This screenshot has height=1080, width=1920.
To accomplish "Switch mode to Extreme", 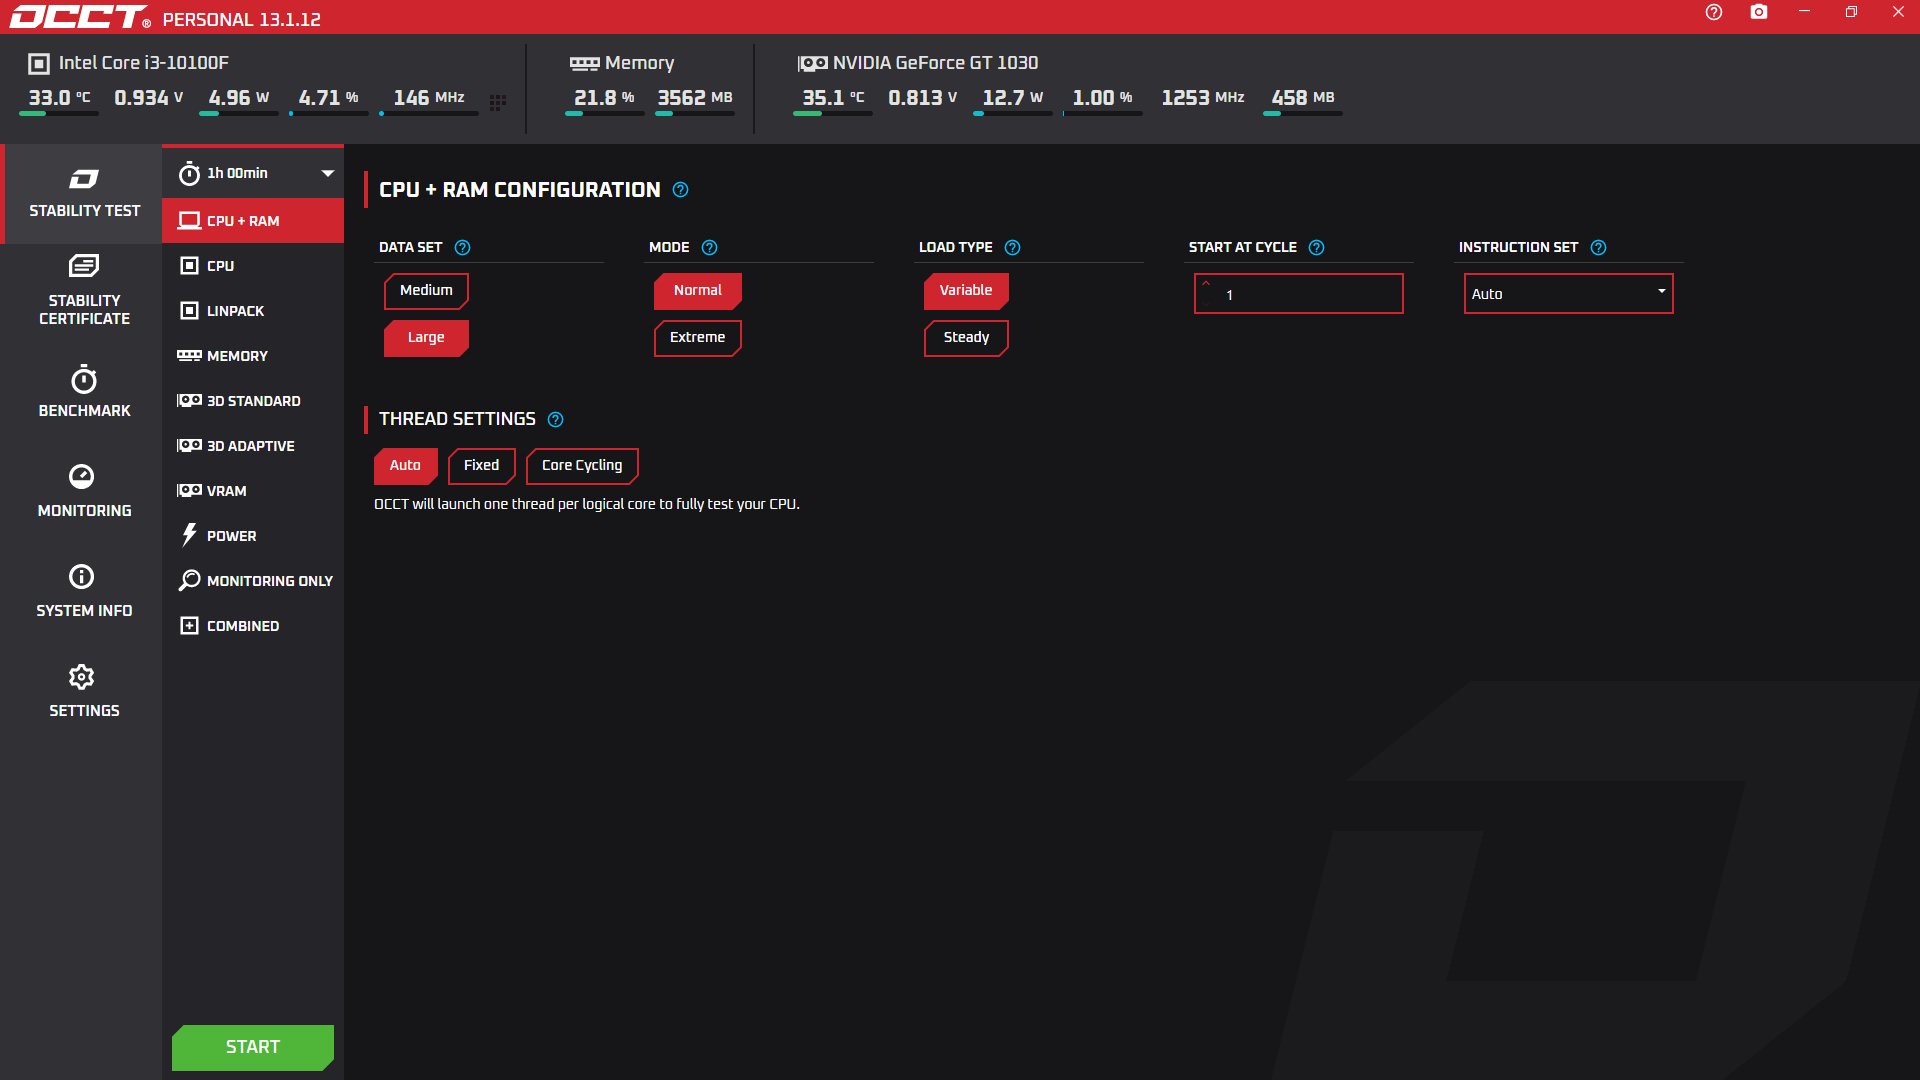I will [x=697, y=337].
